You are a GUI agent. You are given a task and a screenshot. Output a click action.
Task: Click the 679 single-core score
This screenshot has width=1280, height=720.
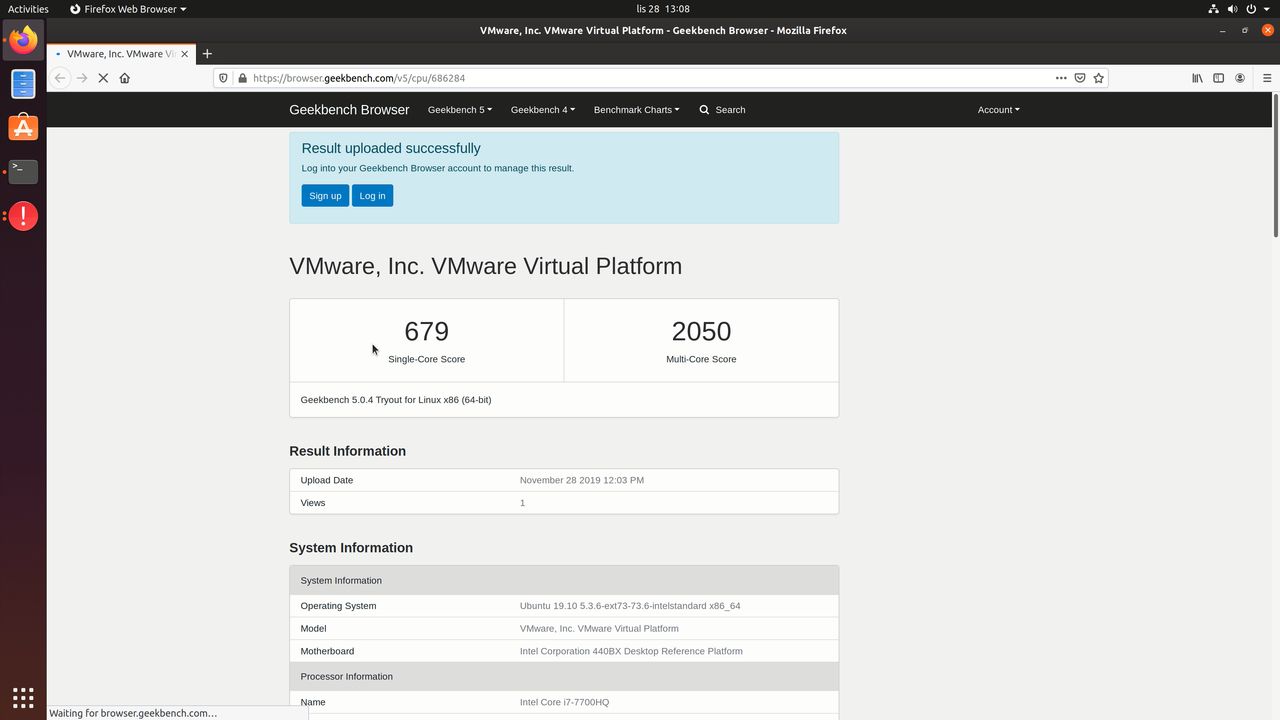tap(426, 331)
